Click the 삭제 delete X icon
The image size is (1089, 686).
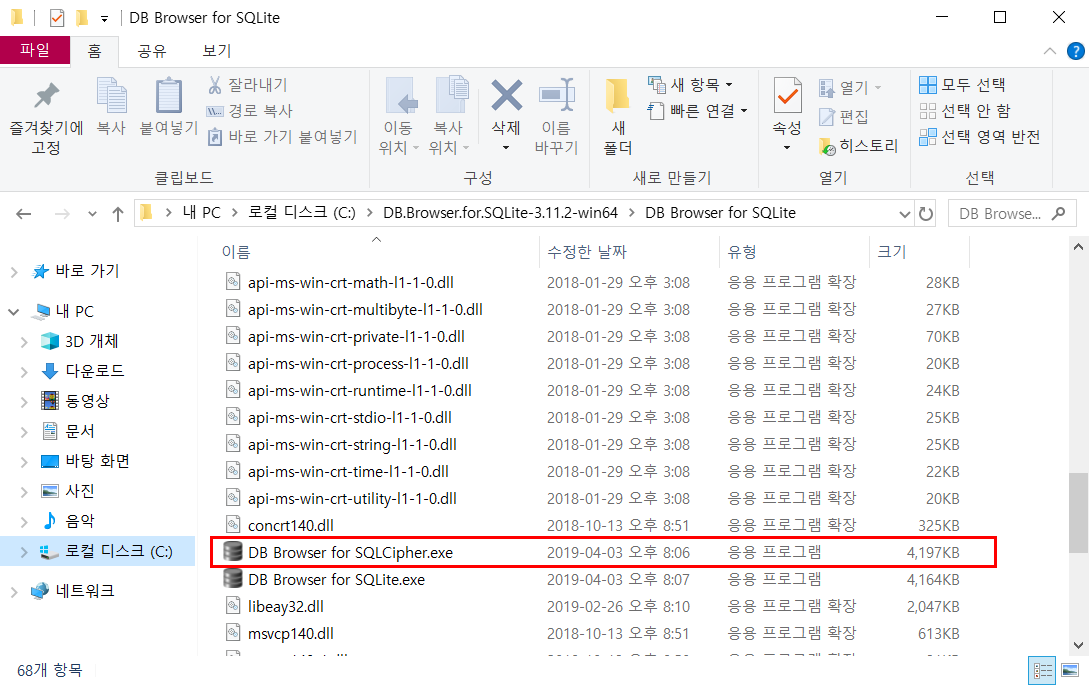point(506,96)
